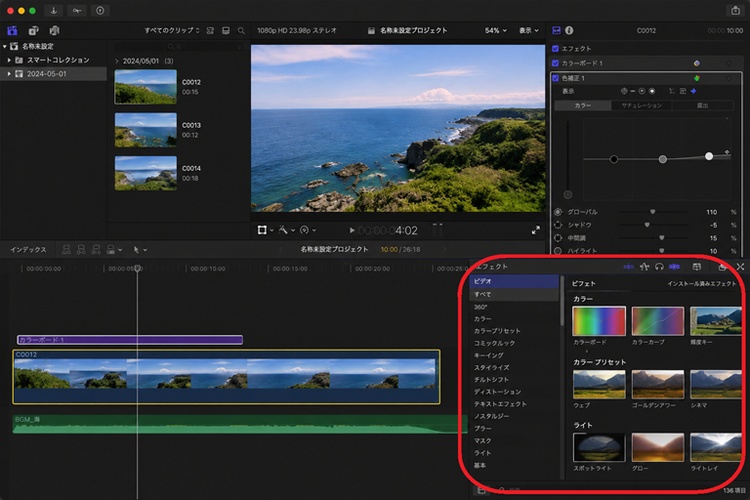Close the effects browser with the X icon
The width and height of the screenshot is (750, 500).
(x=740, y=267)
